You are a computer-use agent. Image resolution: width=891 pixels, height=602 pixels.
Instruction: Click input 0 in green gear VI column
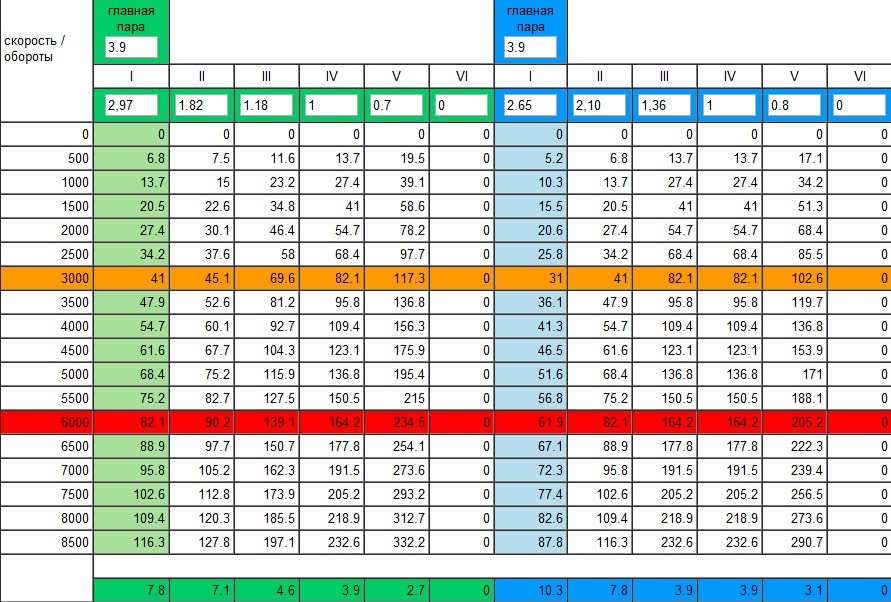(461, 105)
